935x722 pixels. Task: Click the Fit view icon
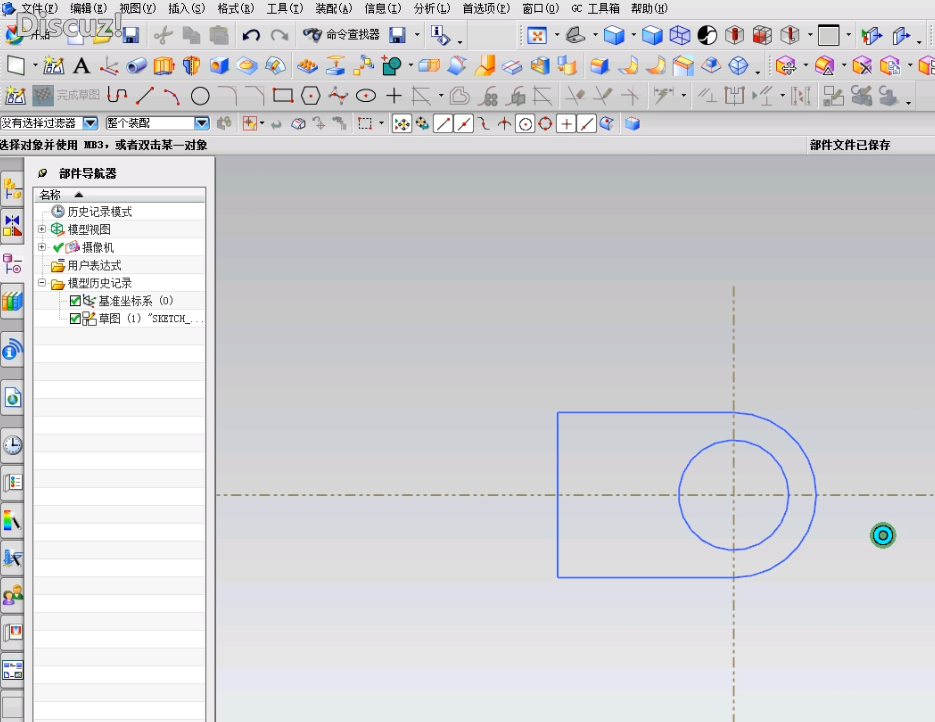[537, 35]
